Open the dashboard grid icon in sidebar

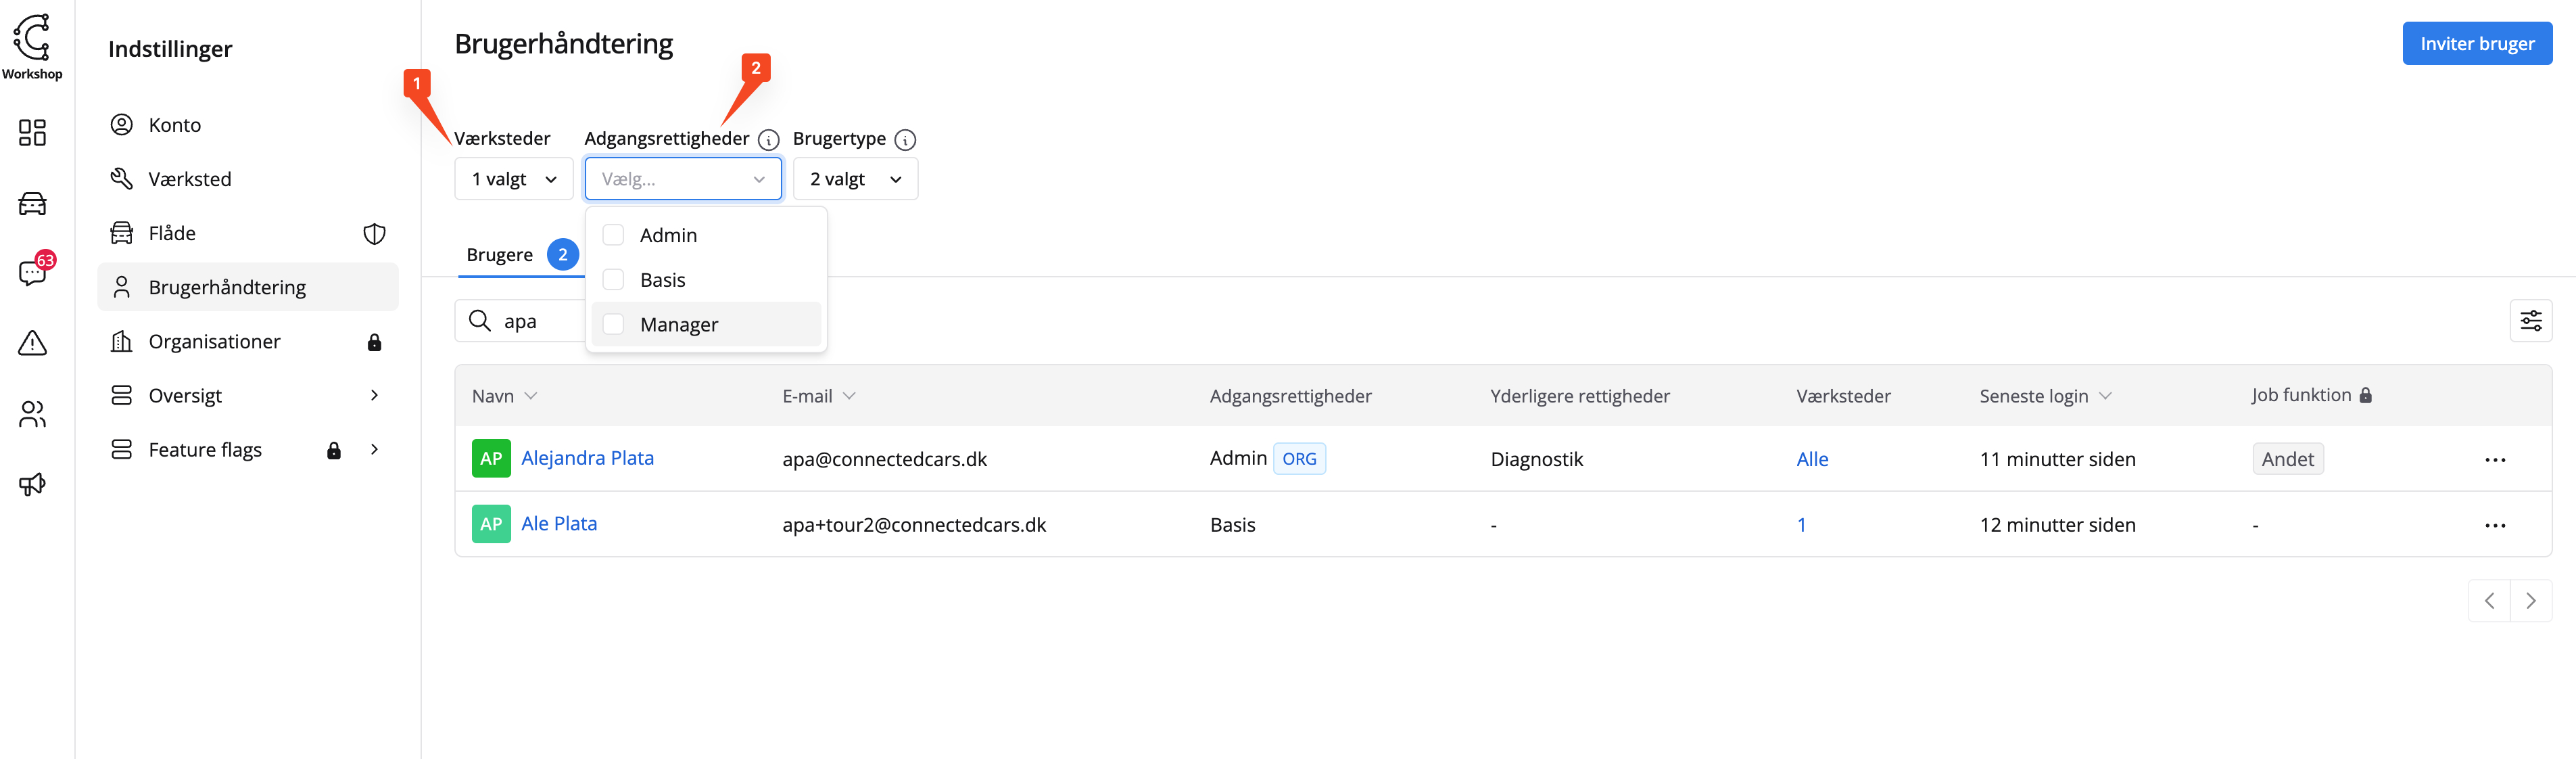pyautogui.click(x=32, y=133)
